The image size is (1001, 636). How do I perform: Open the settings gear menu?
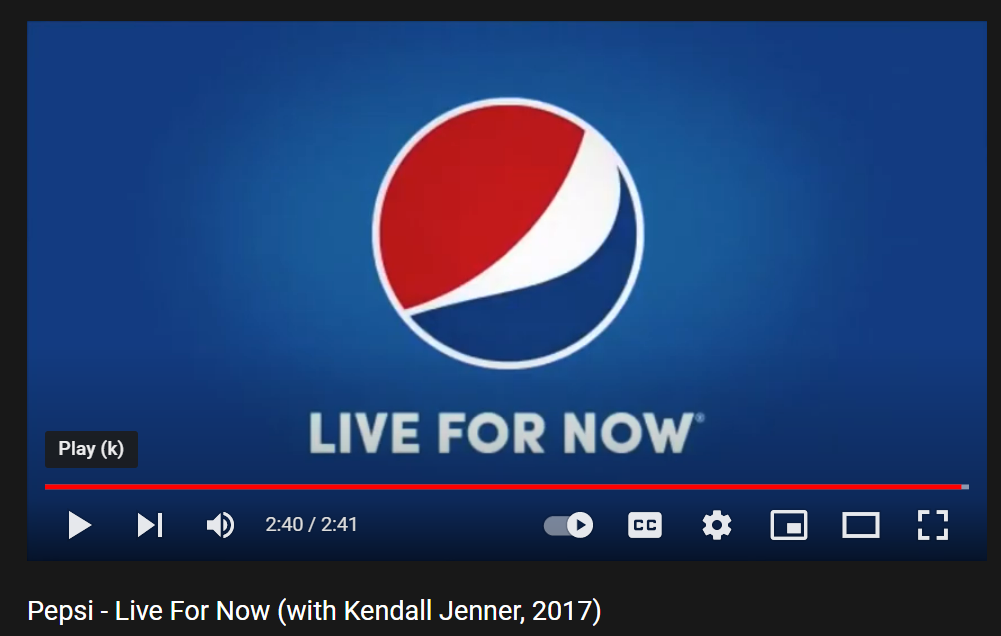tap(717, 525)
